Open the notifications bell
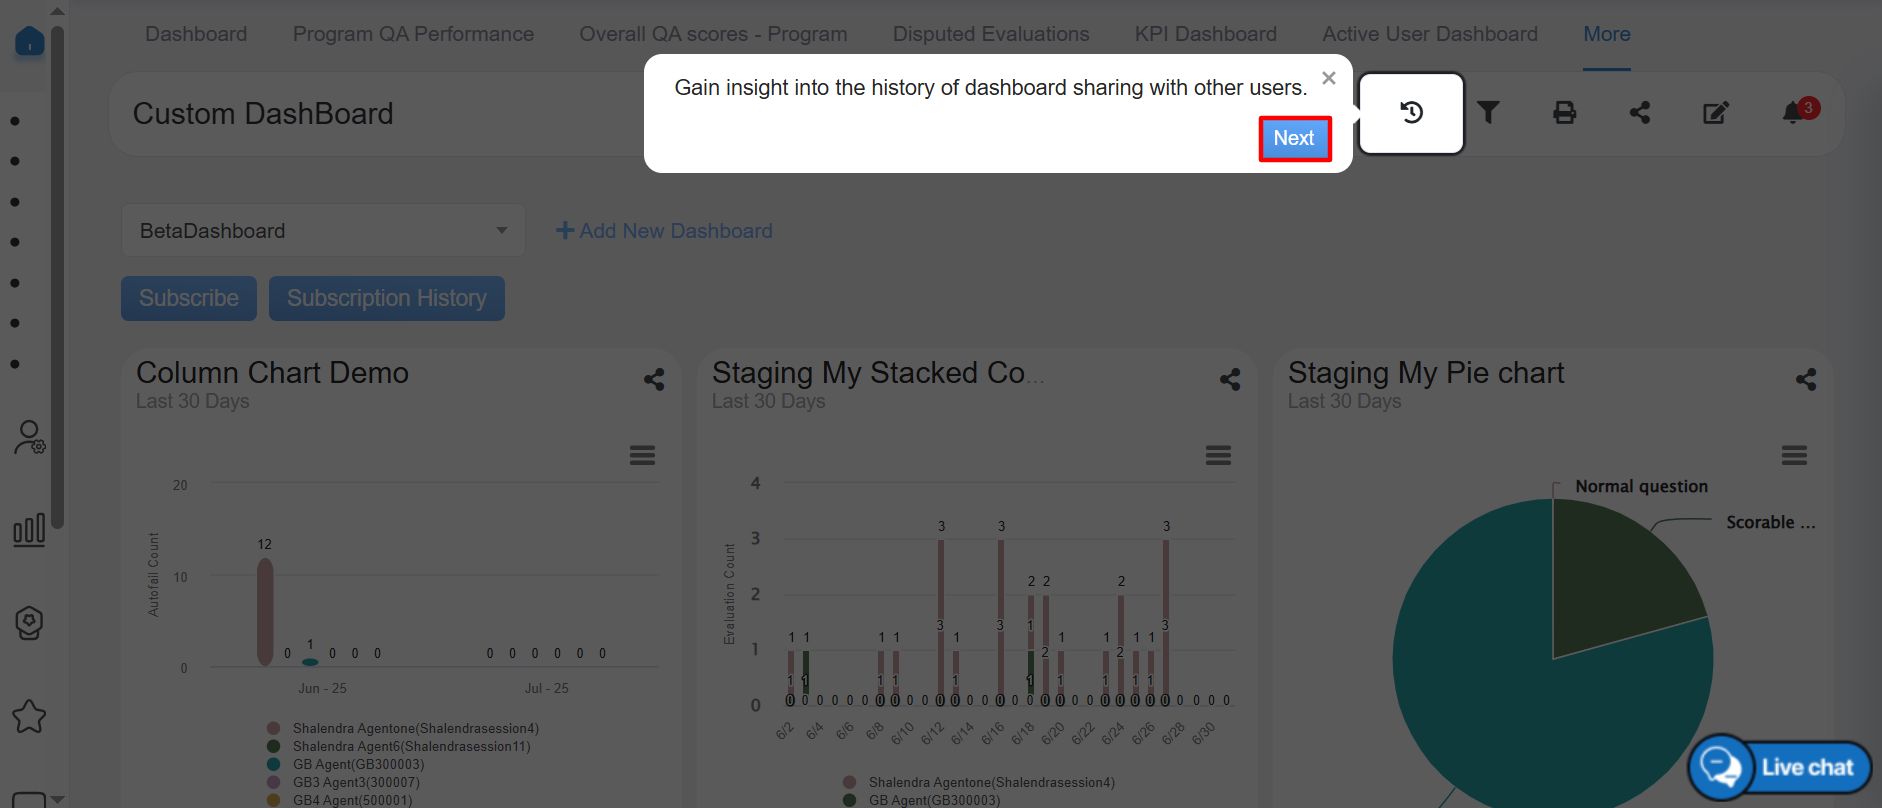The height and width of the screenshot is (808, 1882). point(1793,113)
